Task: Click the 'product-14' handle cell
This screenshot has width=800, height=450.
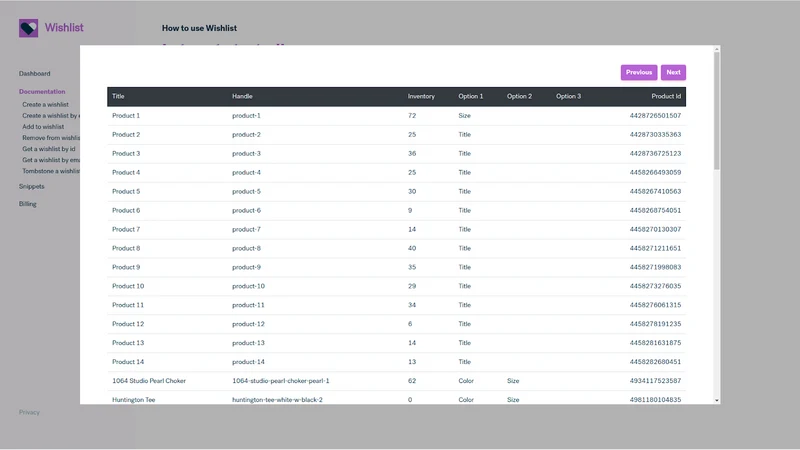Action: 248,362
